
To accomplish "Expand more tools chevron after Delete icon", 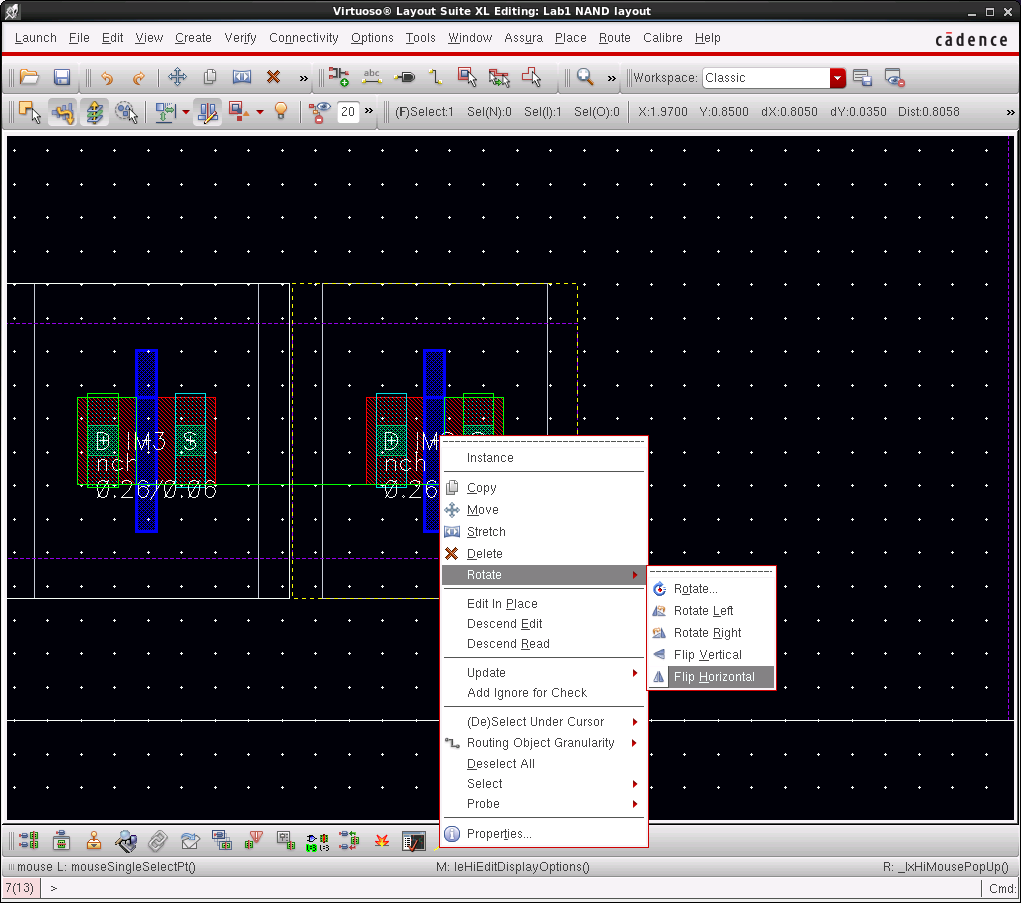I will pyautogui.click(x=303, y=78).
